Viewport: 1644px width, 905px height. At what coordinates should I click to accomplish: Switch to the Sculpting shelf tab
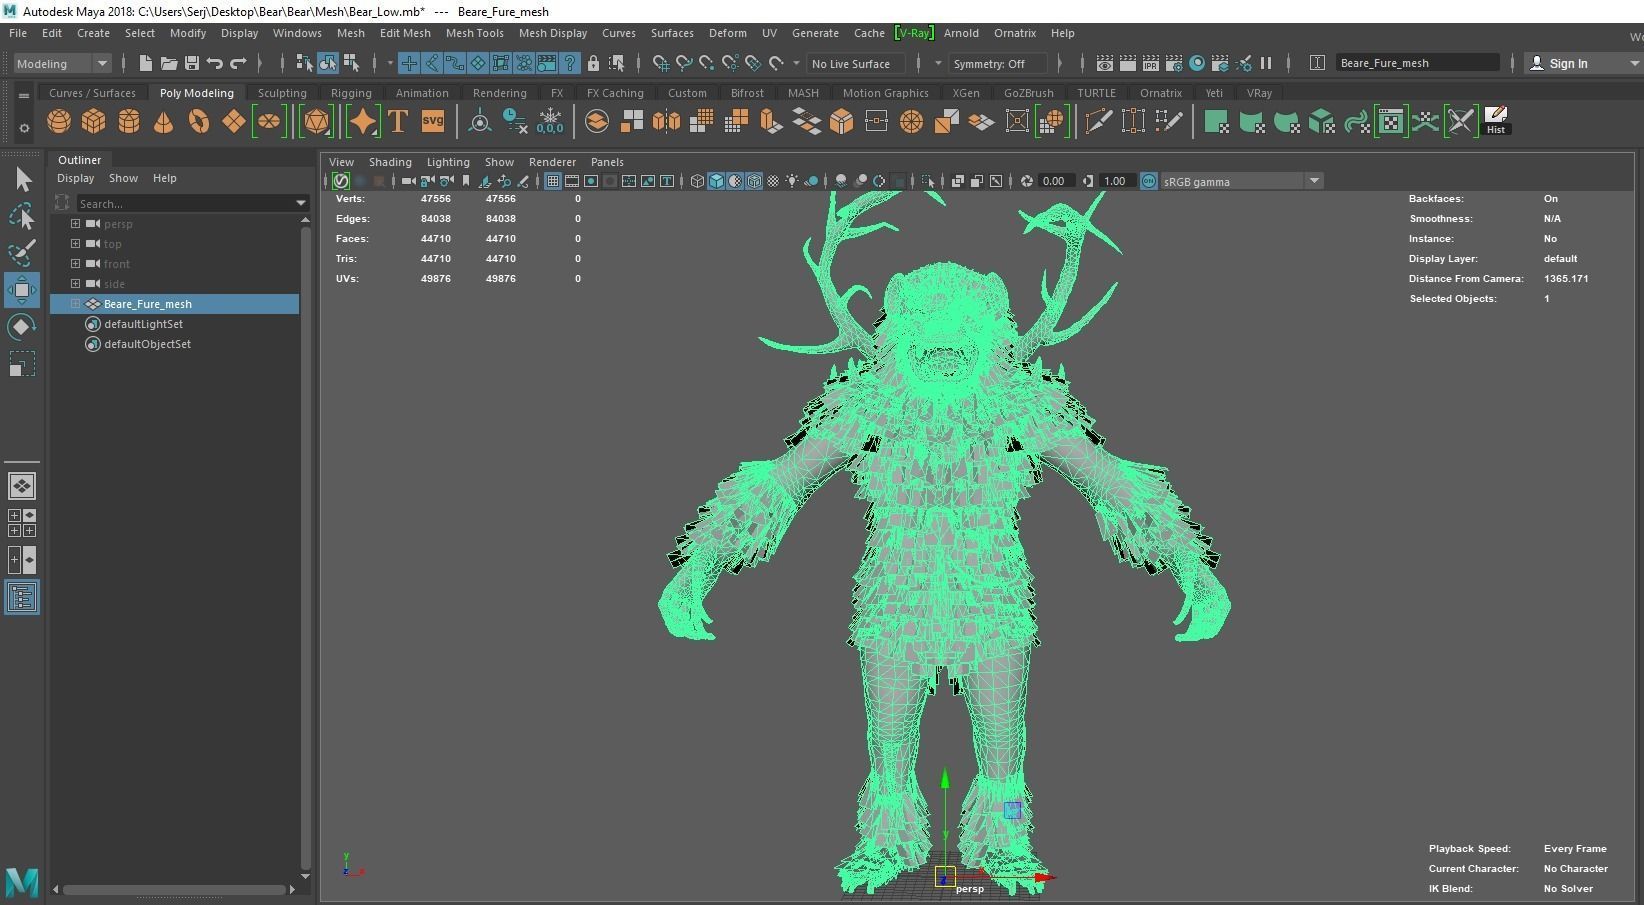(282, 93)
